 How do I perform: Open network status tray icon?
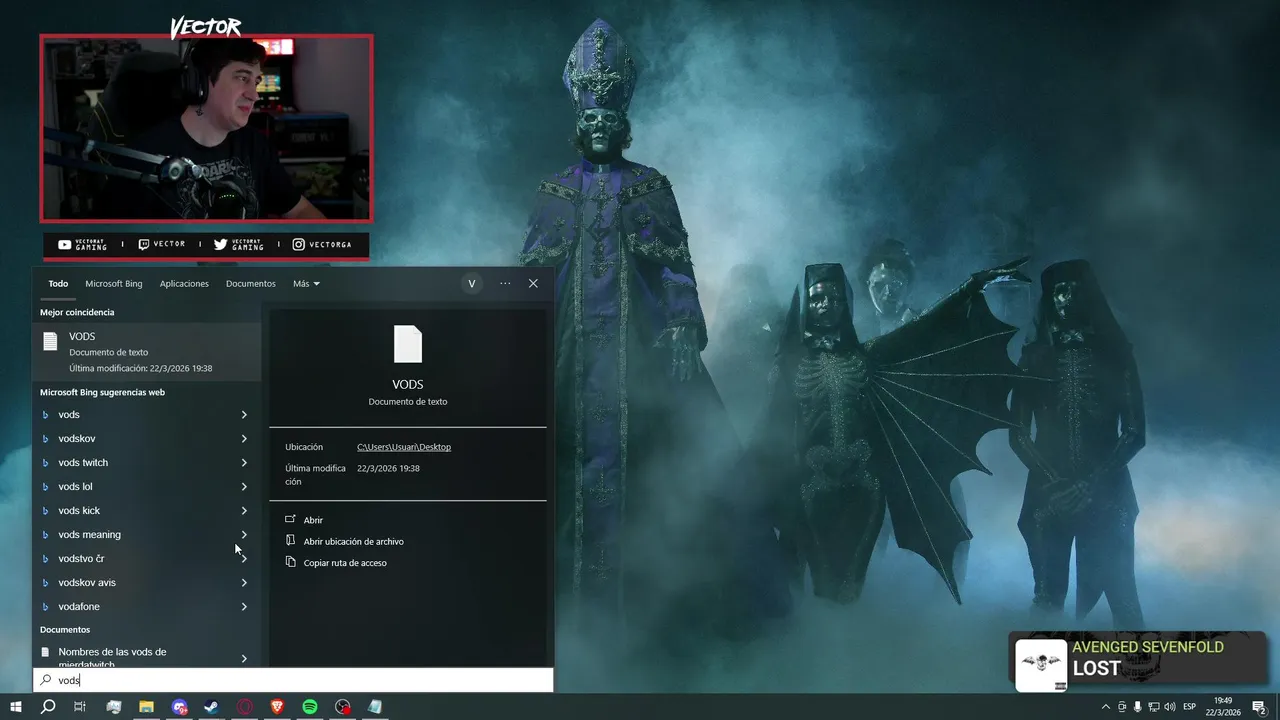tap(1153, 707)
